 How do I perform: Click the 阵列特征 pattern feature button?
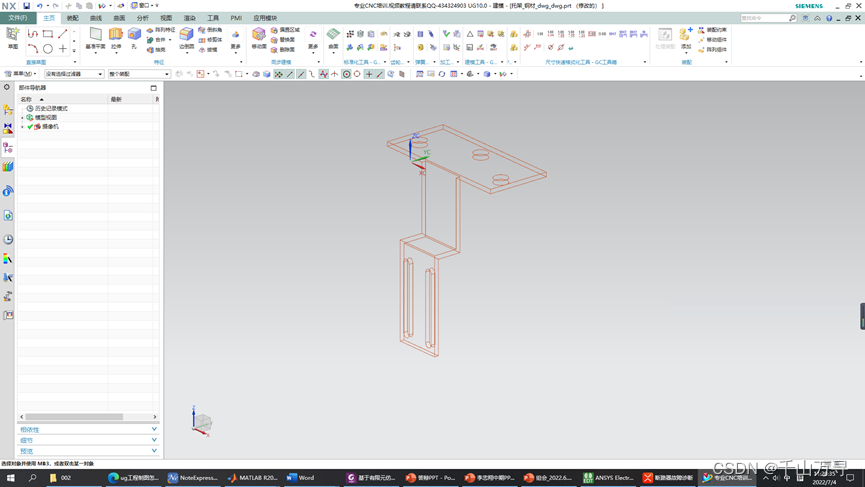tap(161, 30)
